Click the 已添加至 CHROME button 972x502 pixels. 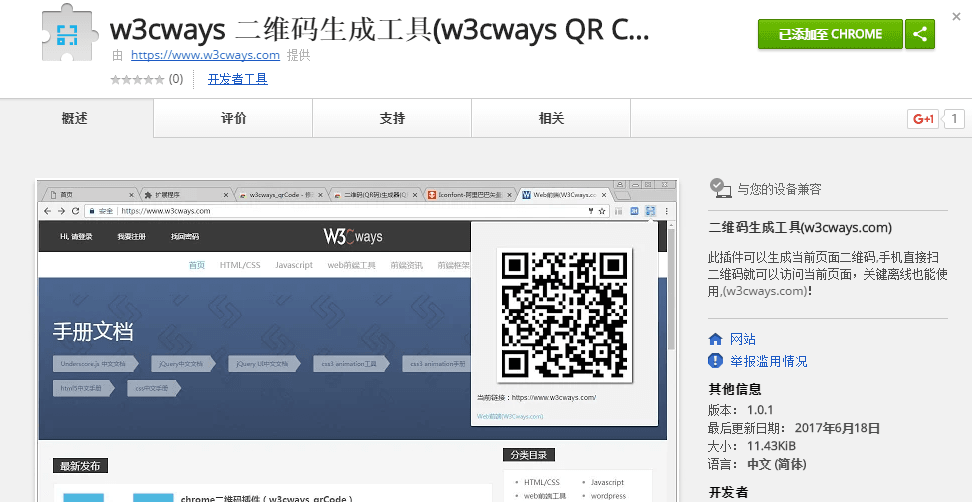pos(830,34)
